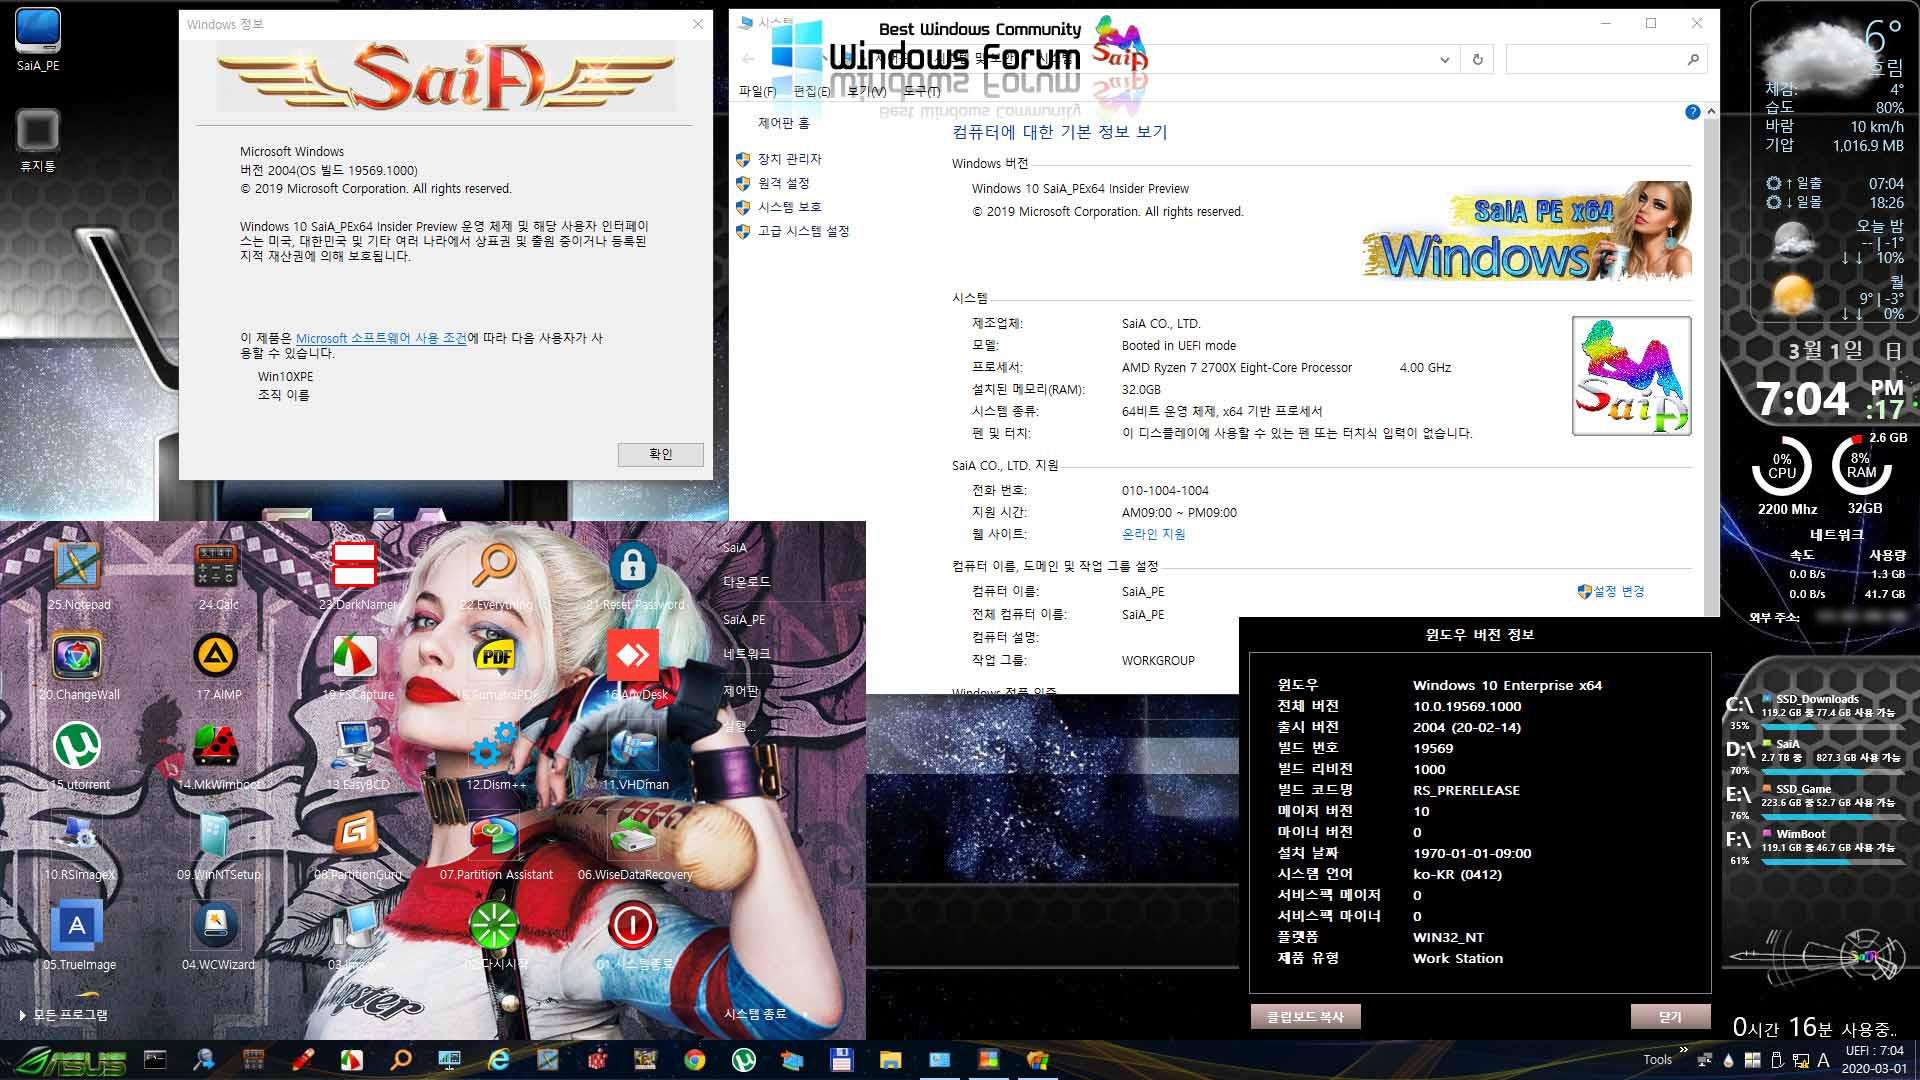Open SaiA_PE desktop computer icon
1920x1080 pixels.
point(38,40)
